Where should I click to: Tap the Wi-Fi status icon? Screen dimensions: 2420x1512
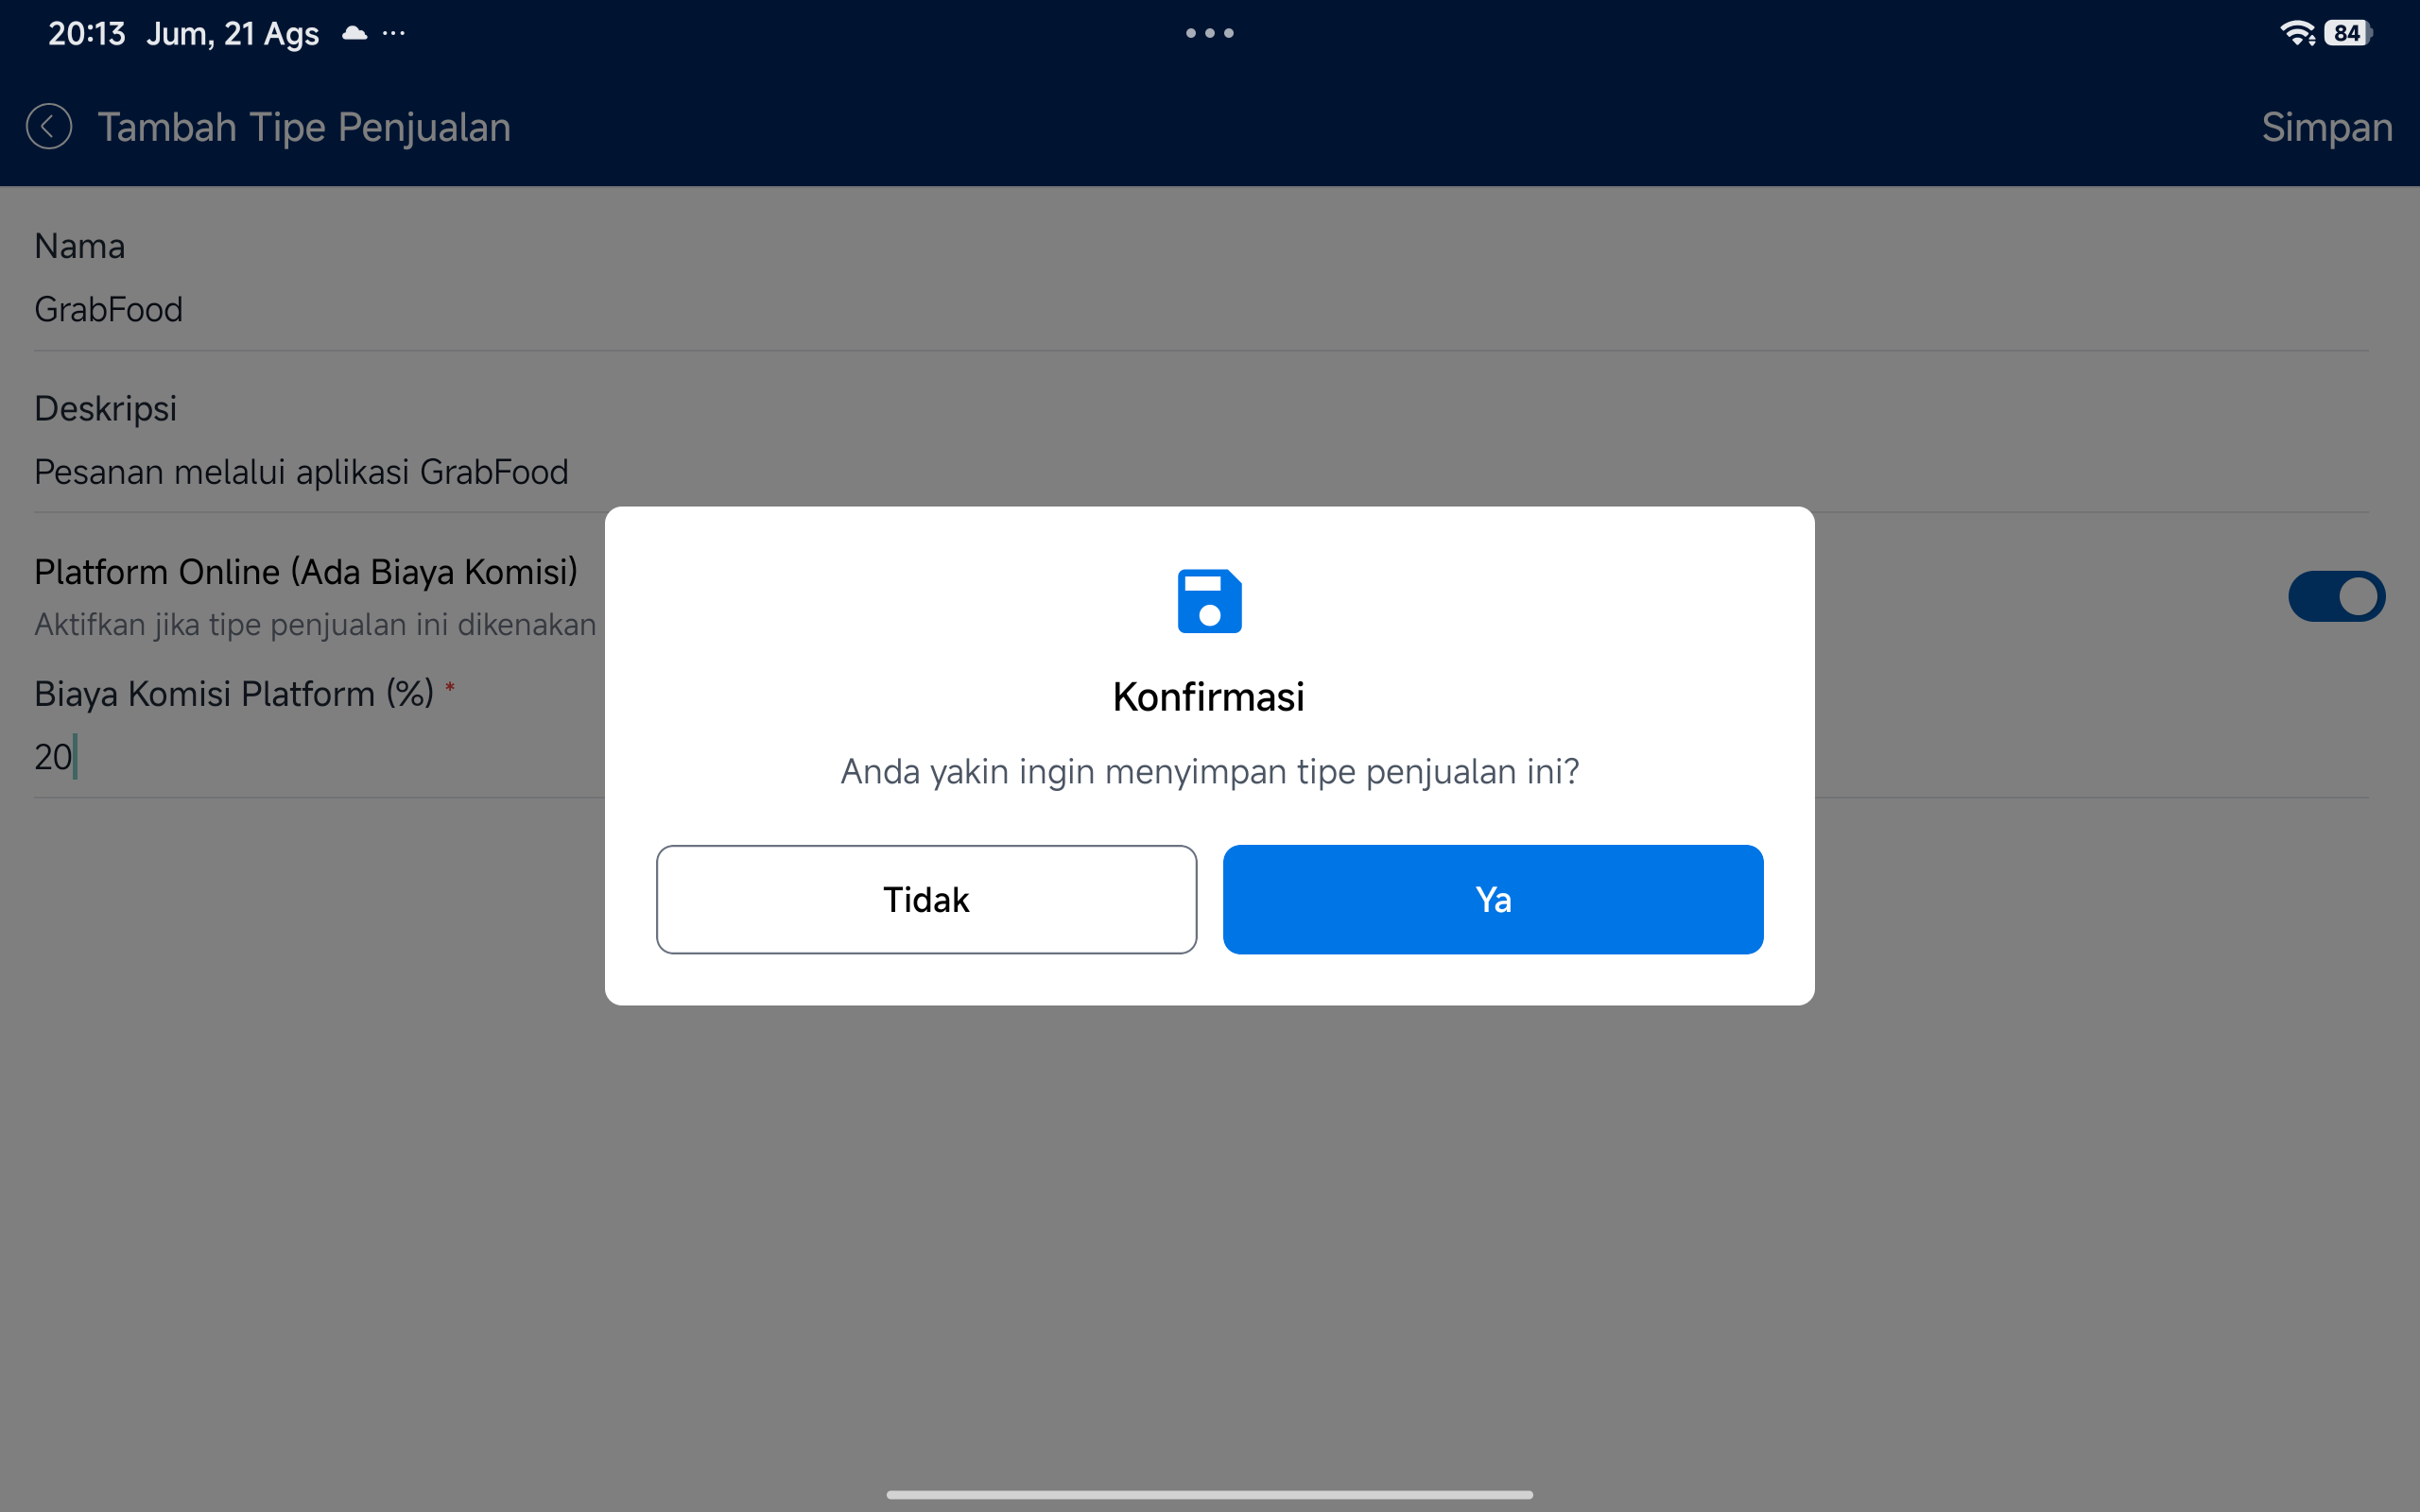coord(2297,33)
